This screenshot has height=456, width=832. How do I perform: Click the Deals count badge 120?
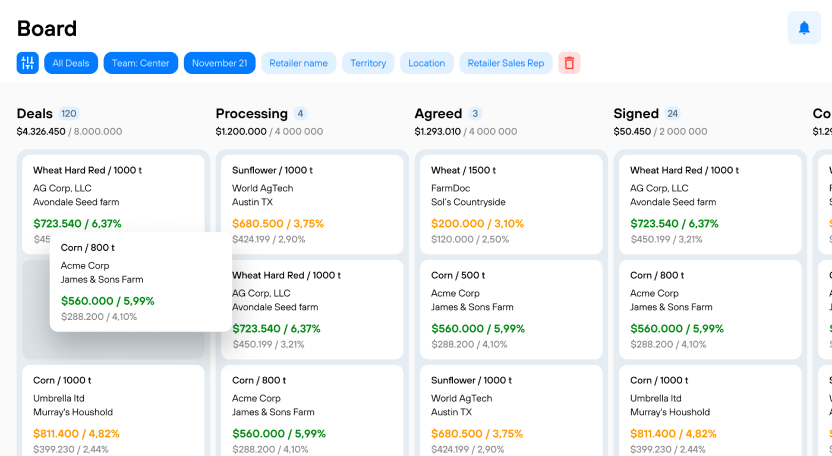(69, 114)
